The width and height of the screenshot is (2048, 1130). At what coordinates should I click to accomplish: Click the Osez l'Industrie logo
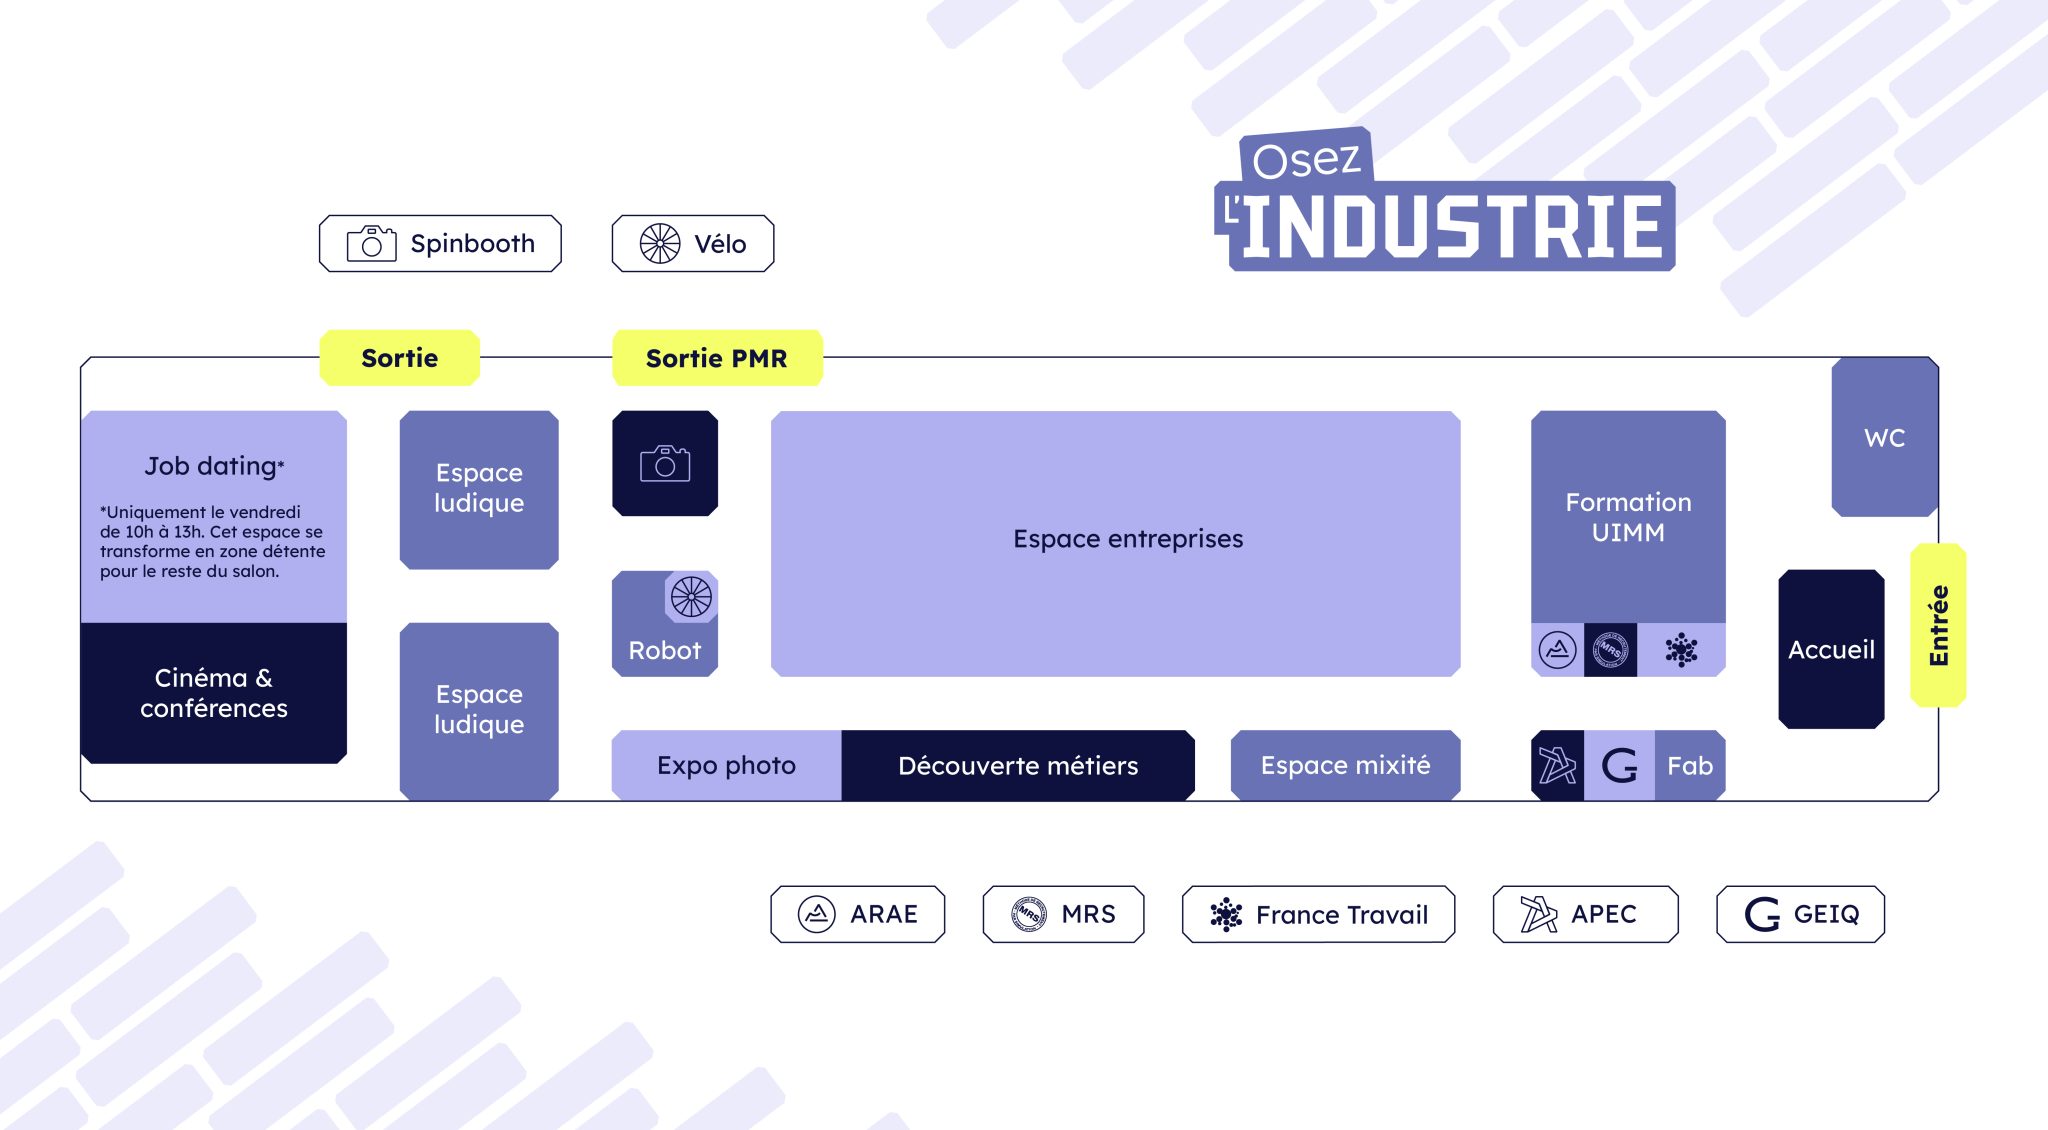click(1444, 204)
